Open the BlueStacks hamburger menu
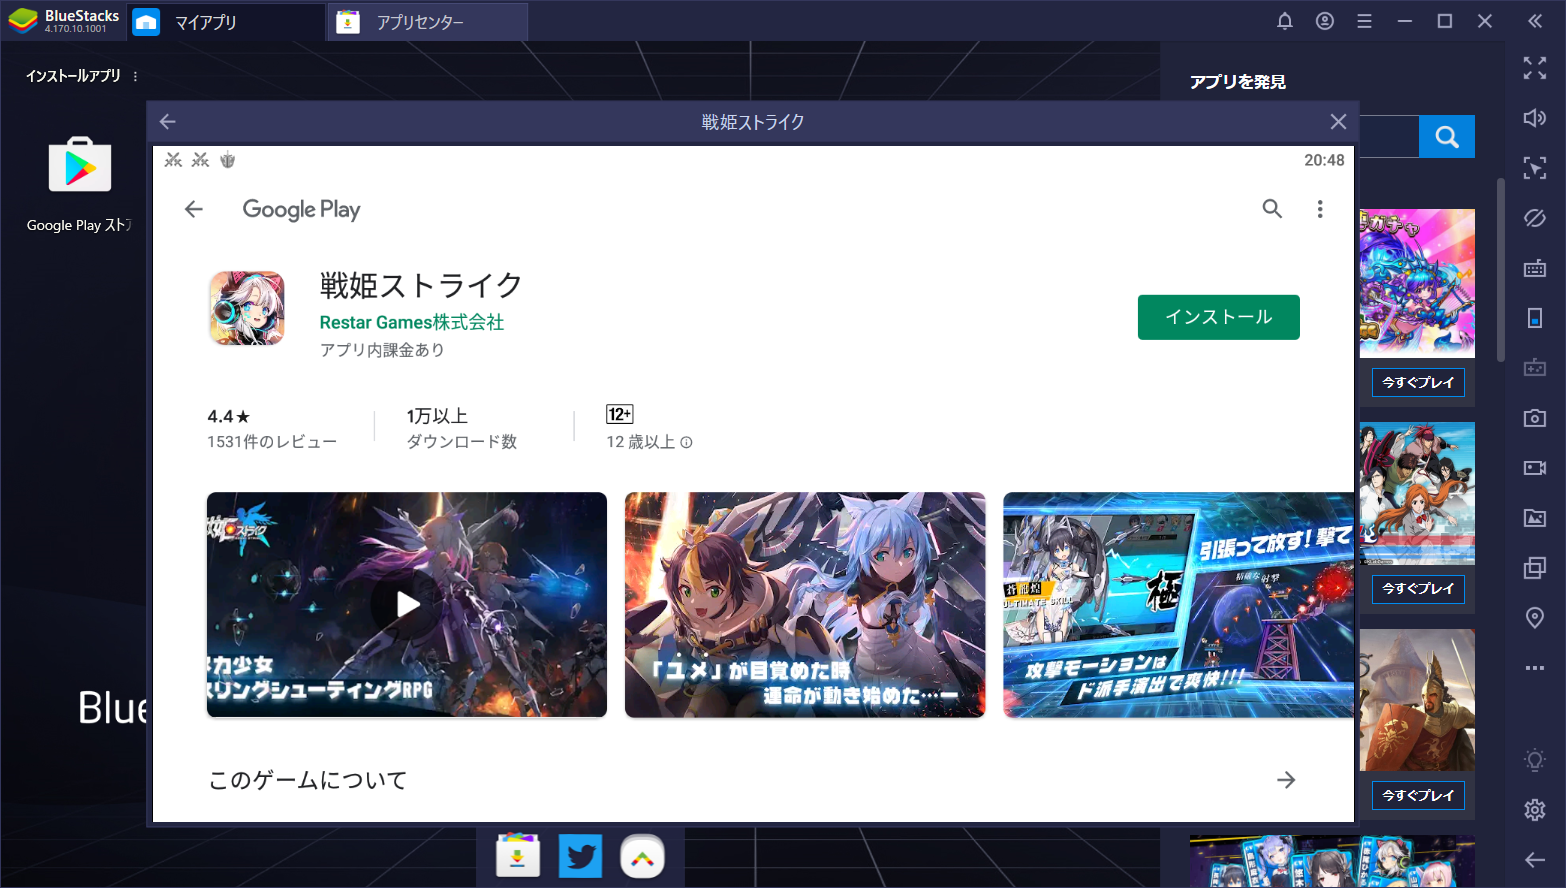1566x888 pixels. (1364, 21)
